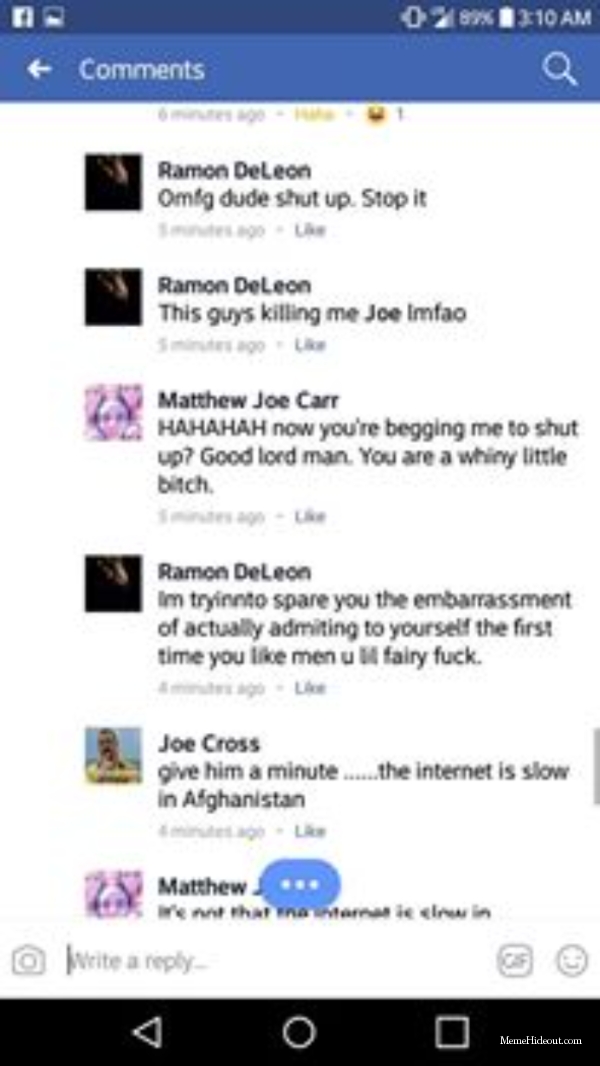This screenshot has width=600, height=1066.
Task: Tap the back arrow beside Comments
Action: [39, 69]
